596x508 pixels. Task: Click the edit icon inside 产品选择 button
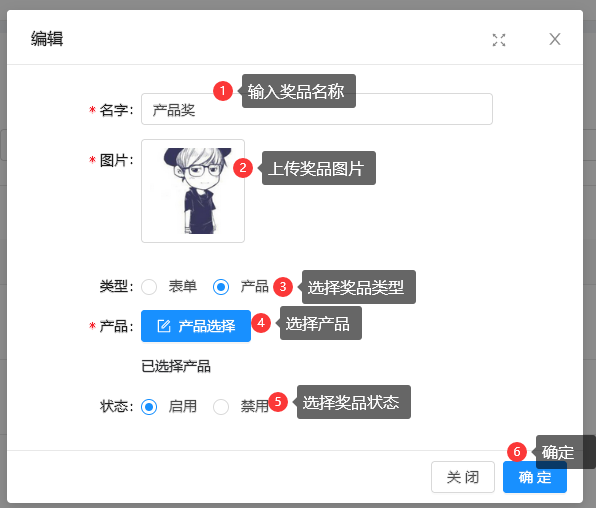[x=164, y=326]
